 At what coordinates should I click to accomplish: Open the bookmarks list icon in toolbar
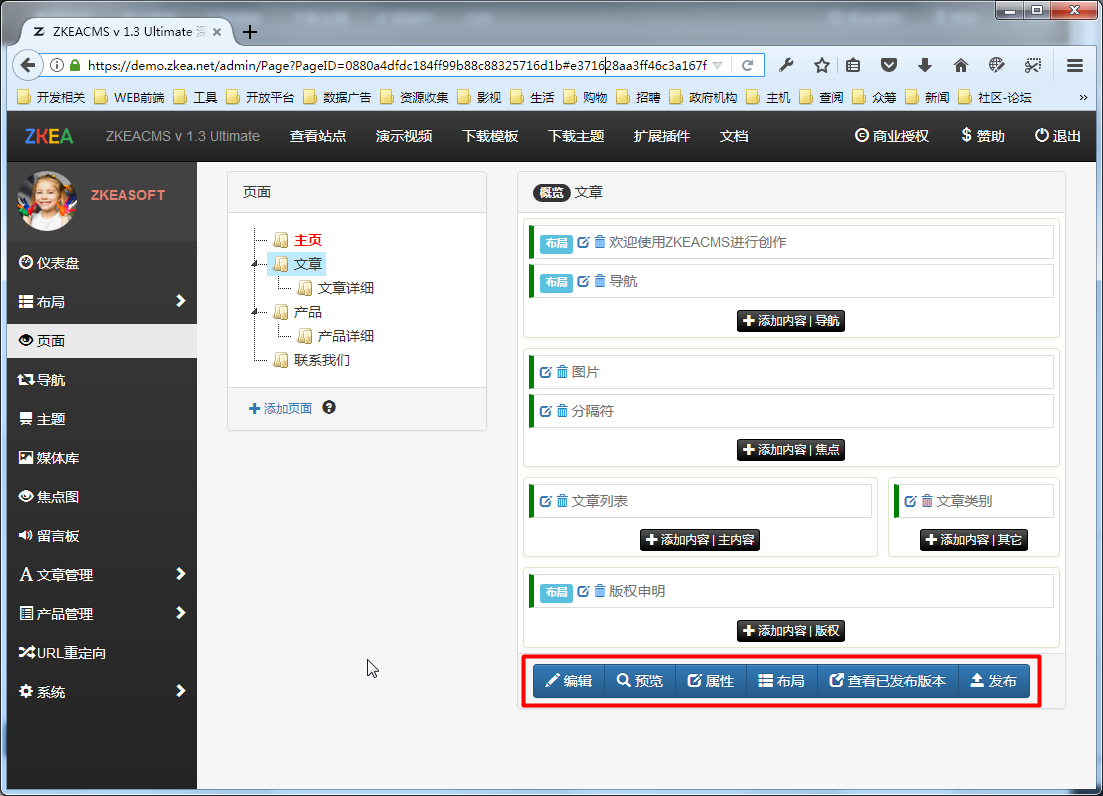853,65
